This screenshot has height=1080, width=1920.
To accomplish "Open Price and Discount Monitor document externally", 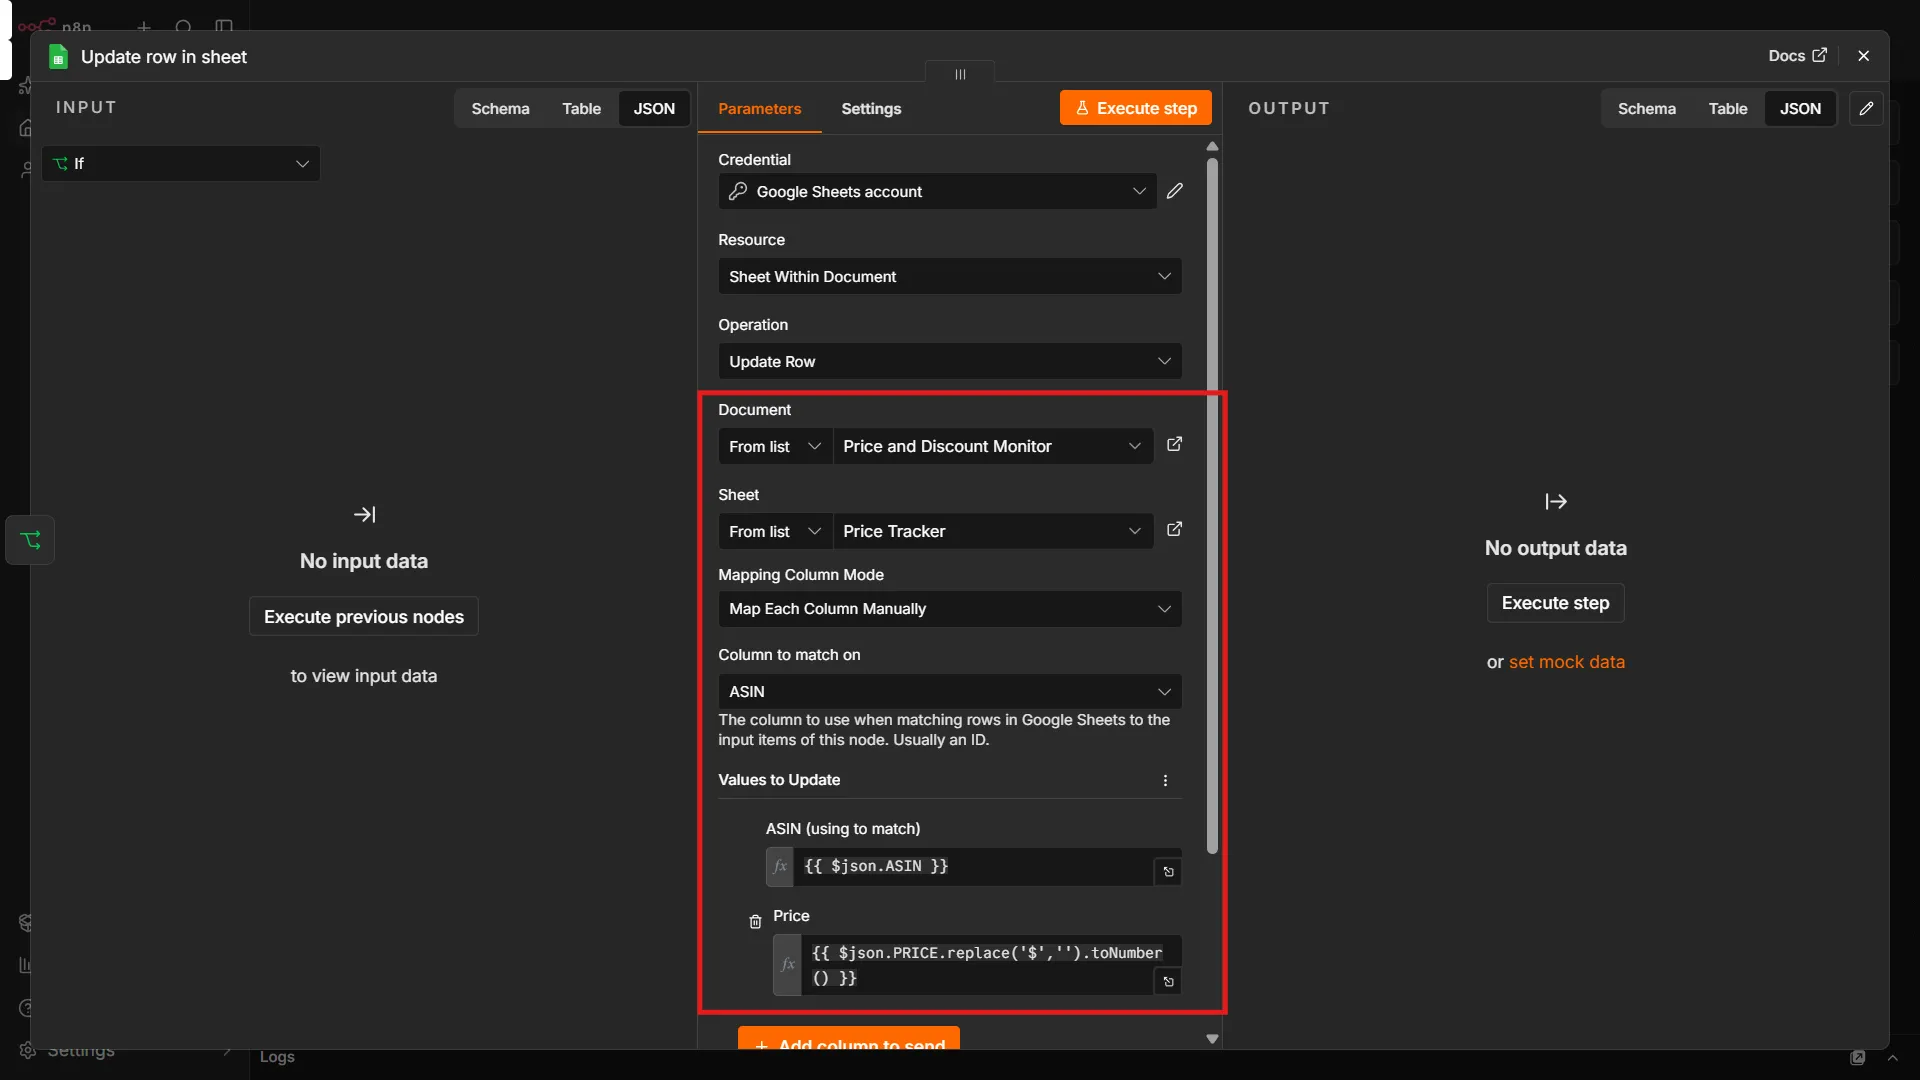I will click(x=1175, y=445).
